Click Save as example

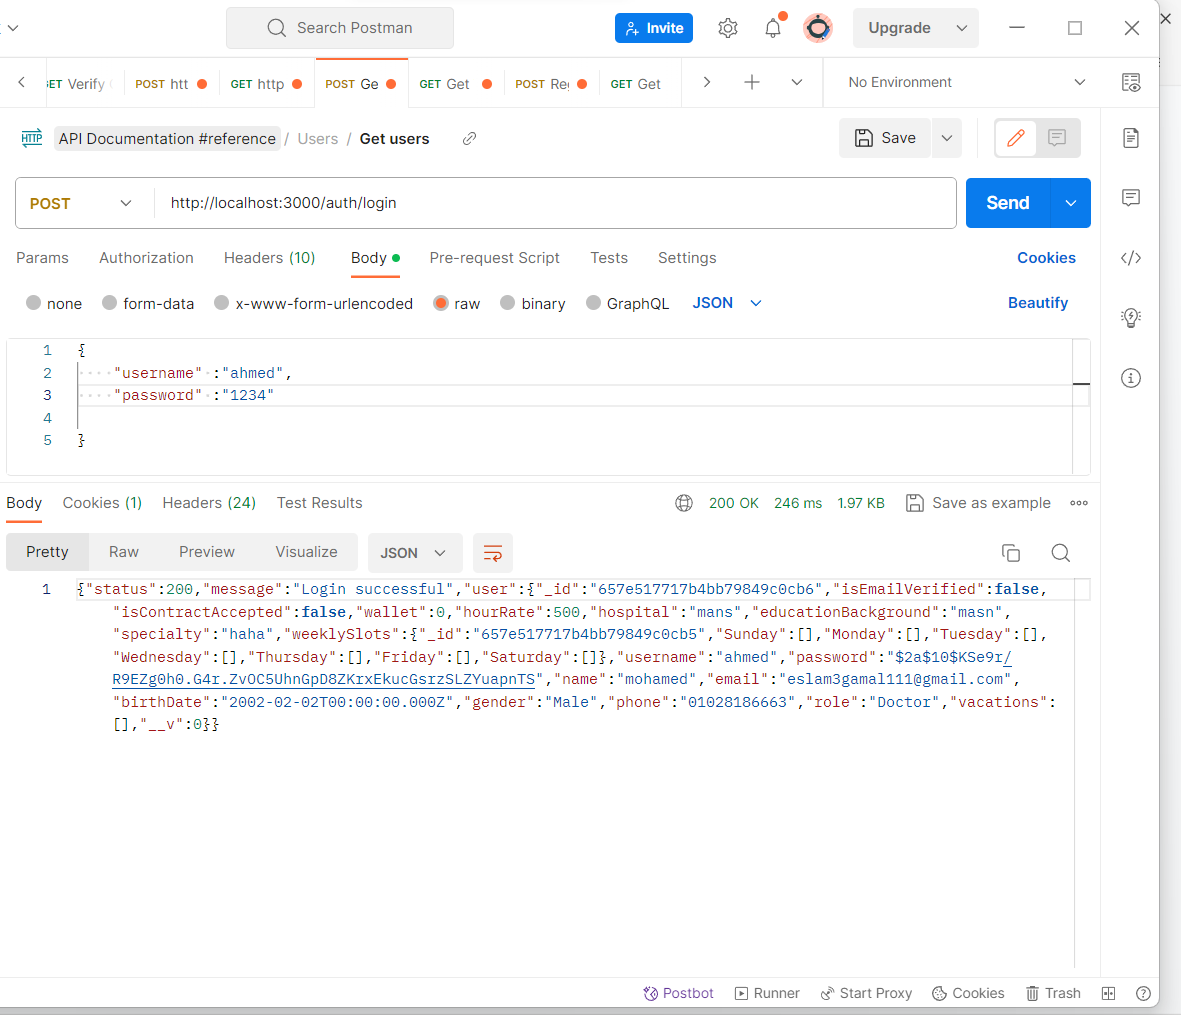point(978,503)
